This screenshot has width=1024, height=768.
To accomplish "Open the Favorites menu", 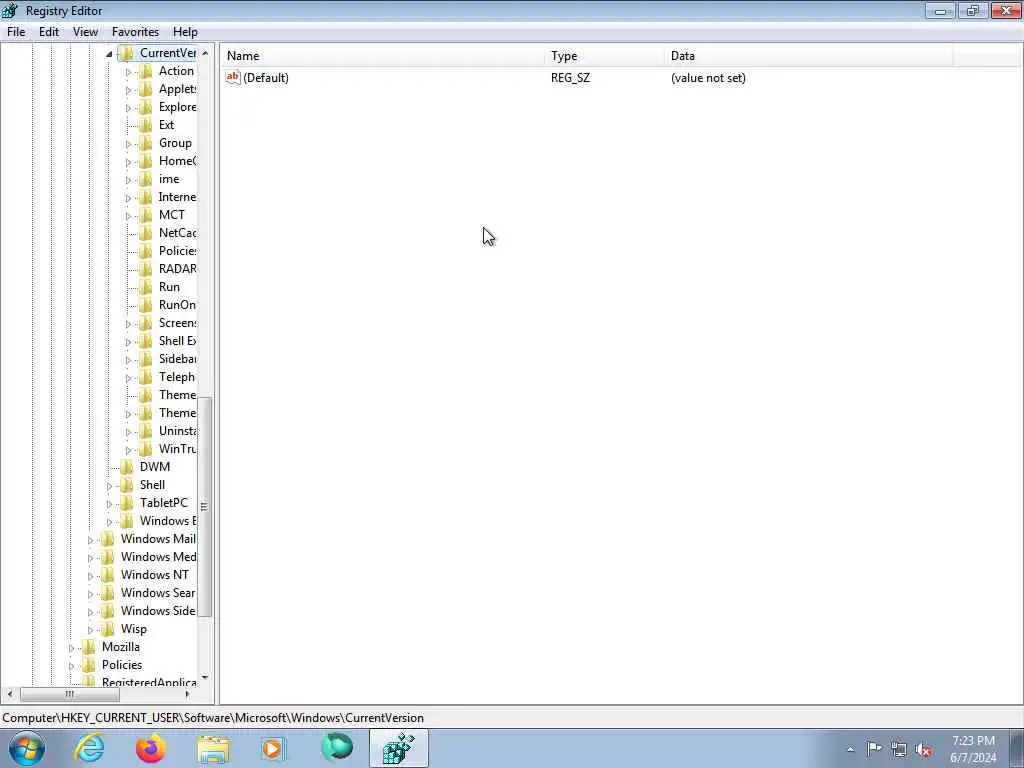I will click(x=135, y=32).
